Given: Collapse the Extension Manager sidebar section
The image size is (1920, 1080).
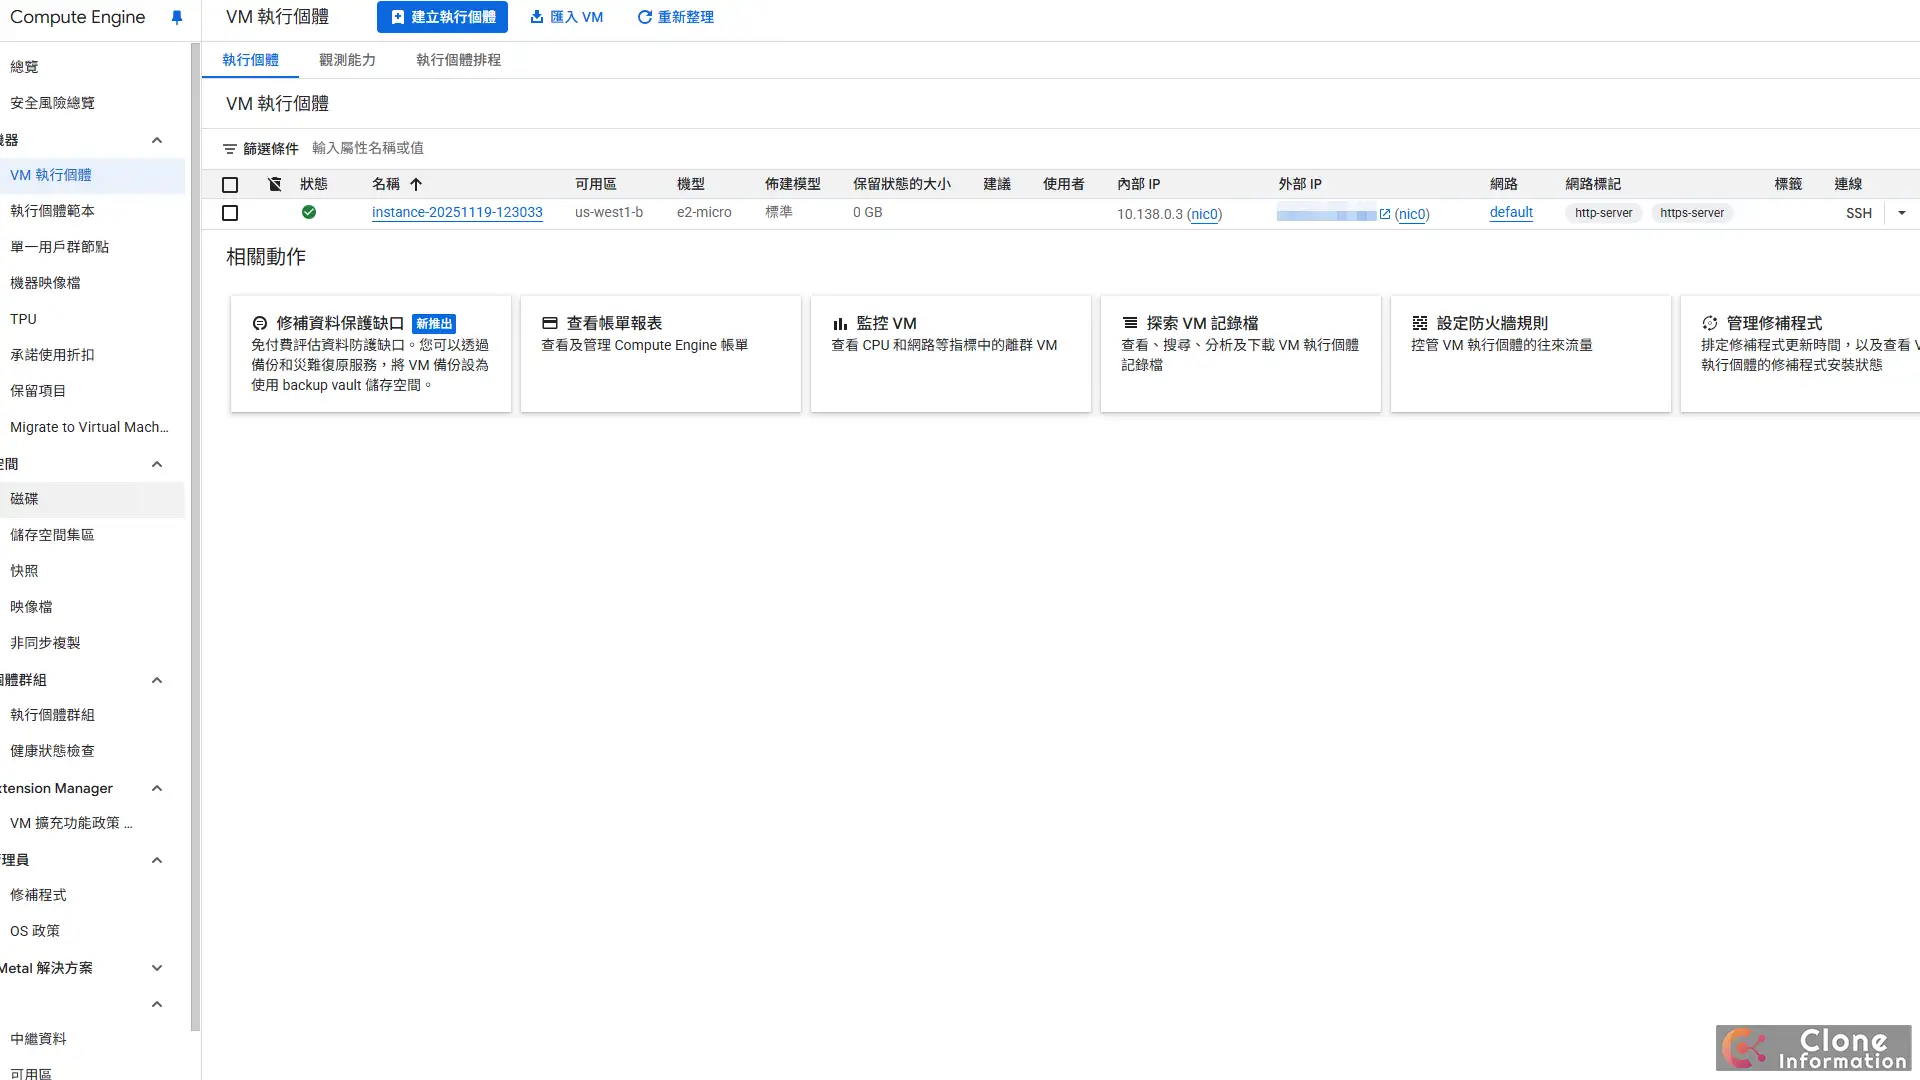Looking at the screenshot, I should (157, 788).
